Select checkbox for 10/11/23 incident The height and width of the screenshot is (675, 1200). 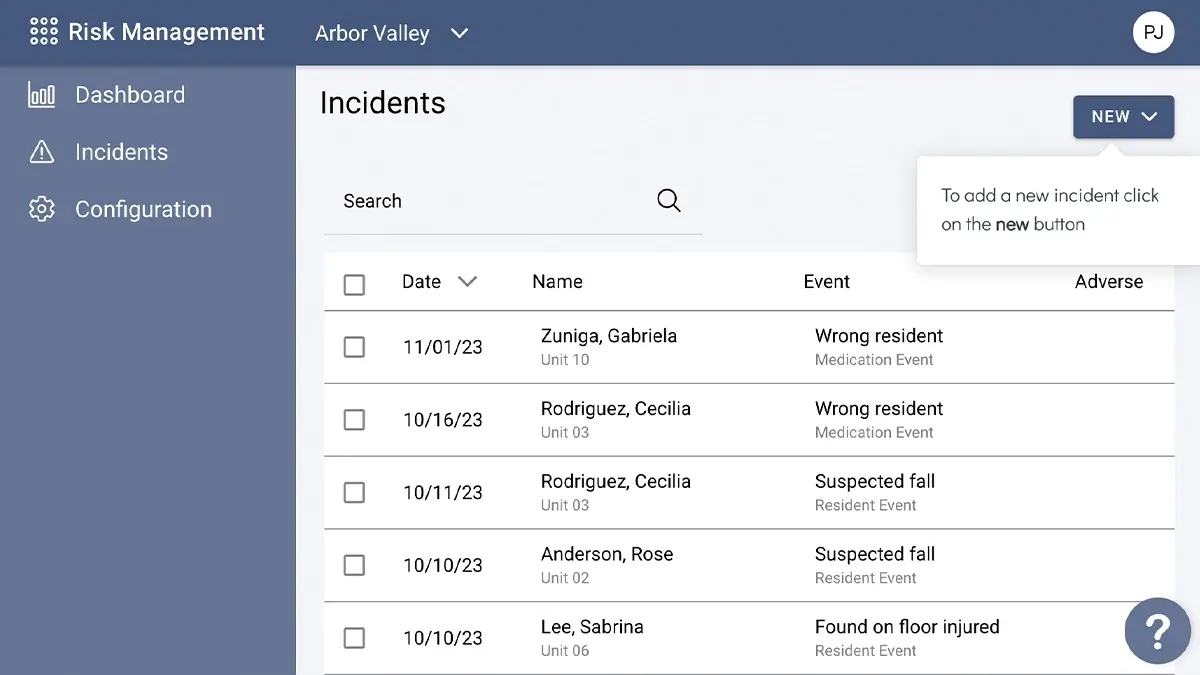(354, 492)
